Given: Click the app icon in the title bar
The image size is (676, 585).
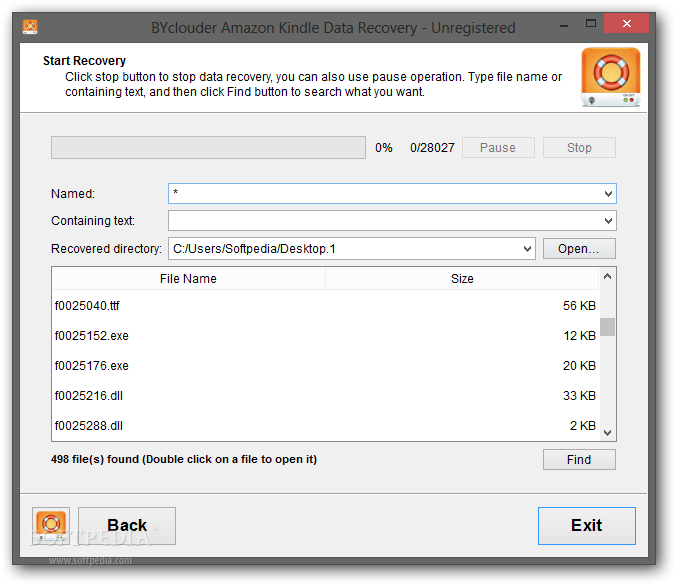Looking at the screenshot, I should point(30,27).
